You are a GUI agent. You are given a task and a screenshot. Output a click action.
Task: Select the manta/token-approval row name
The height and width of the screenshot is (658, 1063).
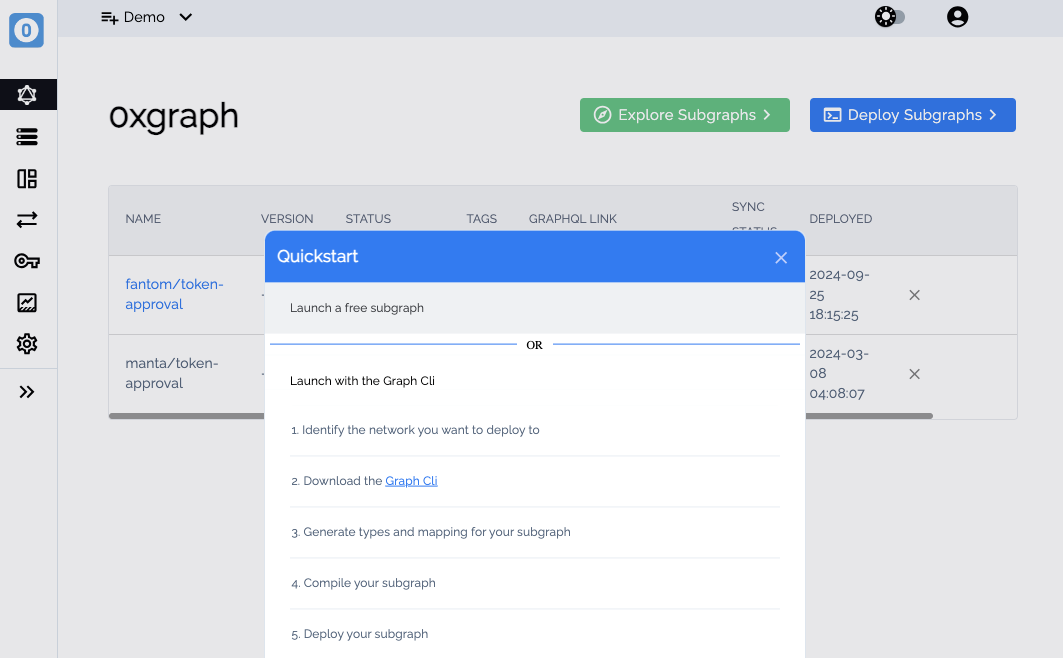coord(172,373)
